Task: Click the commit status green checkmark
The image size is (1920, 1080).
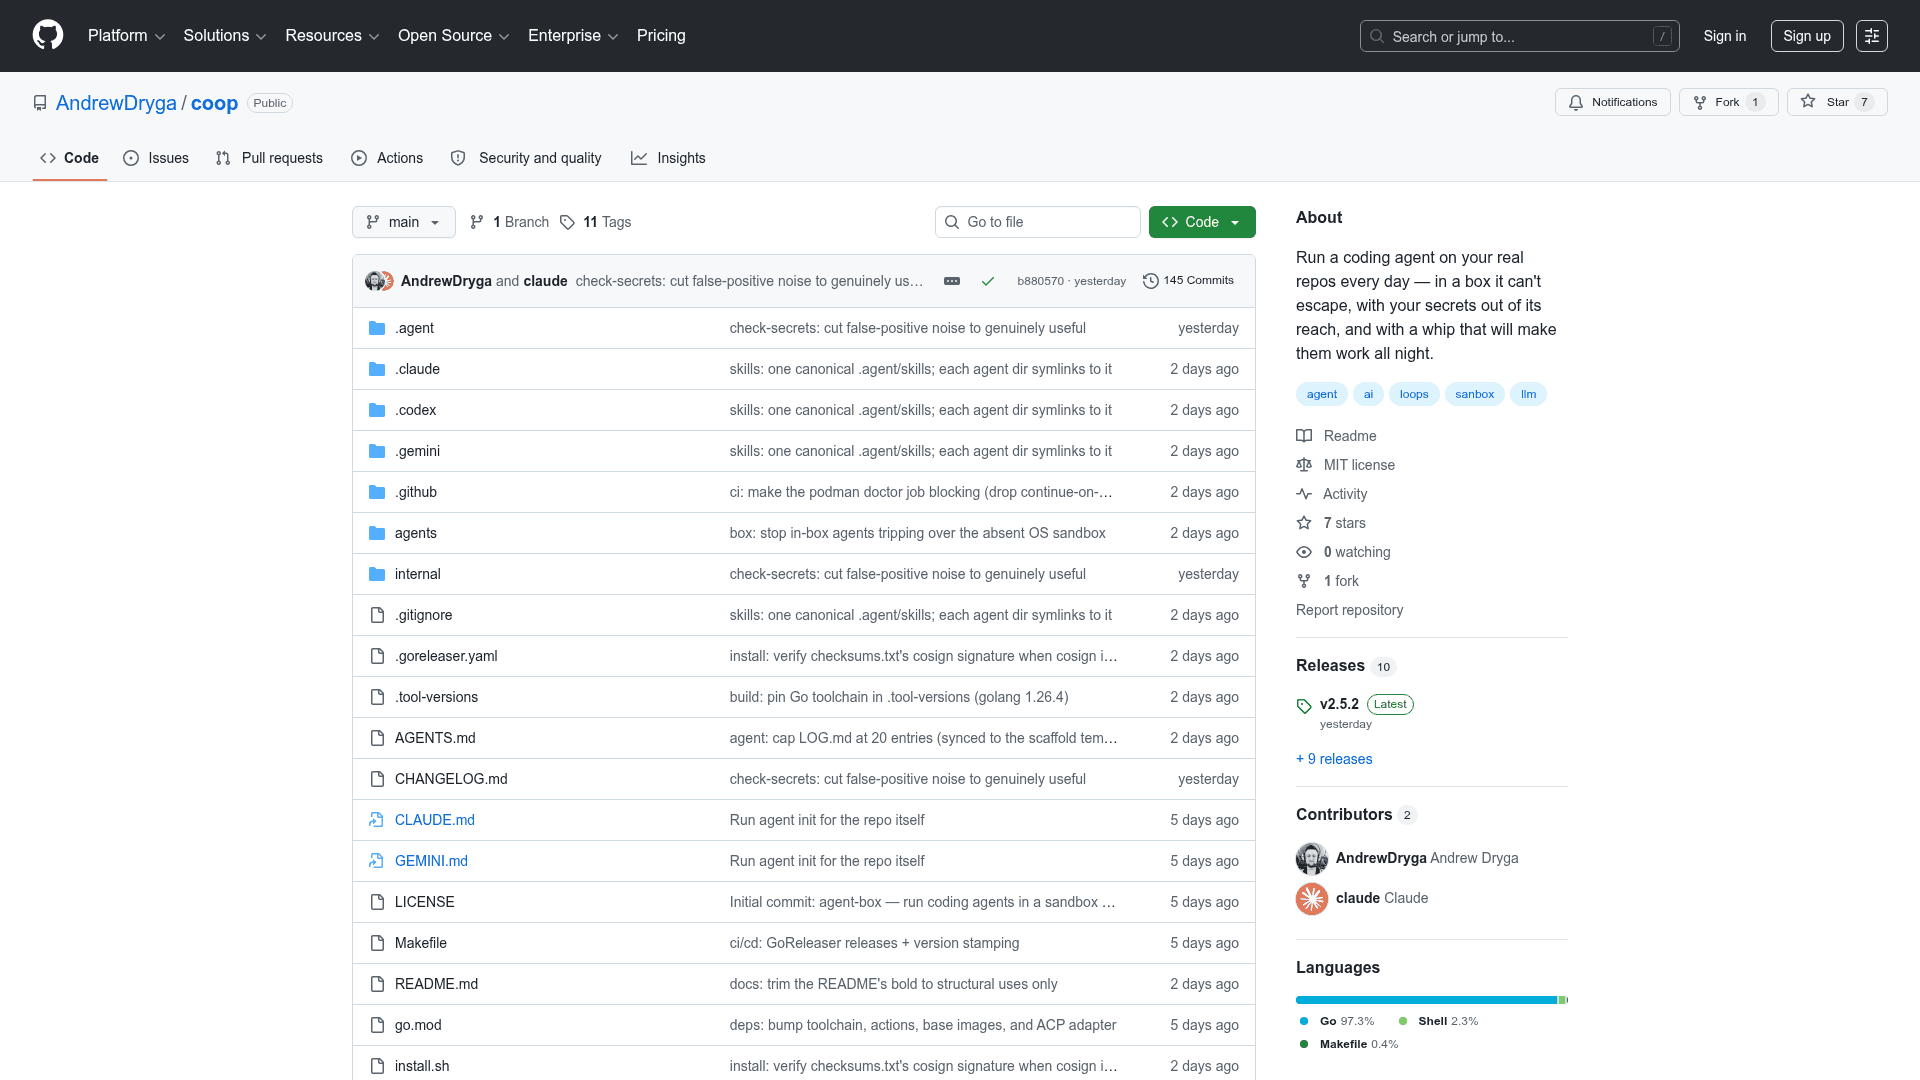Action: [988, 281]
